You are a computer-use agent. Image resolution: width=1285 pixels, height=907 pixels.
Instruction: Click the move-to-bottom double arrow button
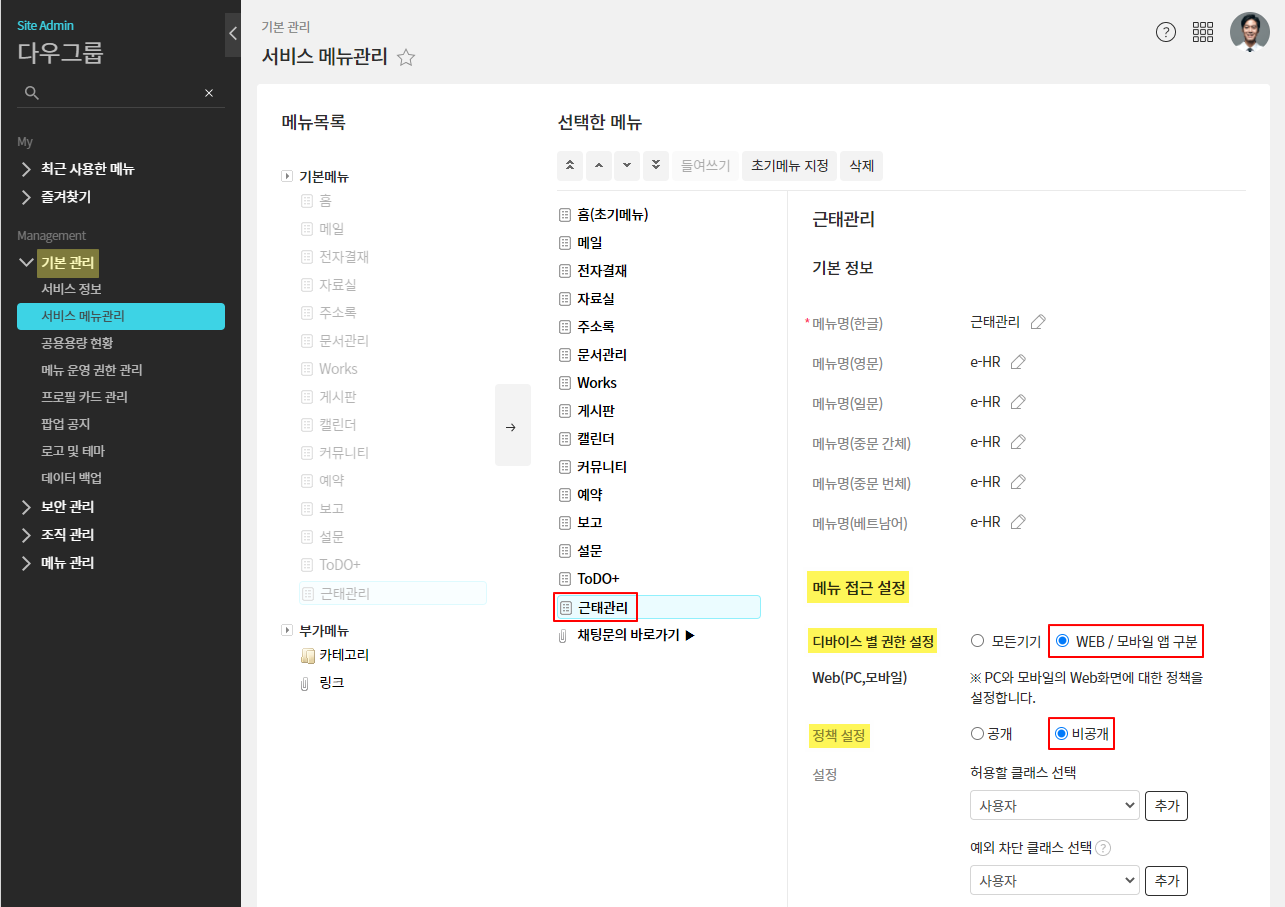pos(655,165)
